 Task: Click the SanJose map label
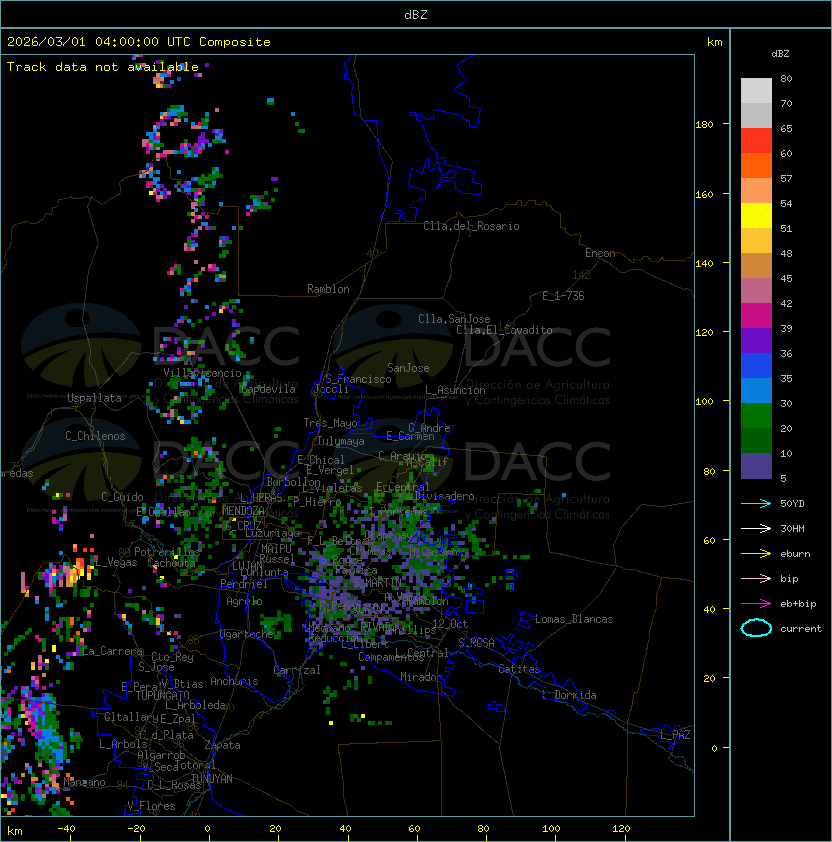[x=408, y=368]
